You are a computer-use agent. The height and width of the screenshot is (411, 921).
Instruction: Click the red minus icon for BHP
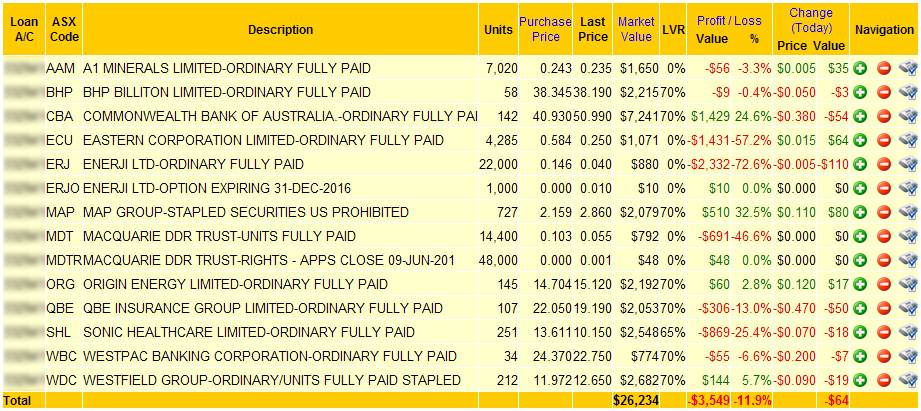884,92
